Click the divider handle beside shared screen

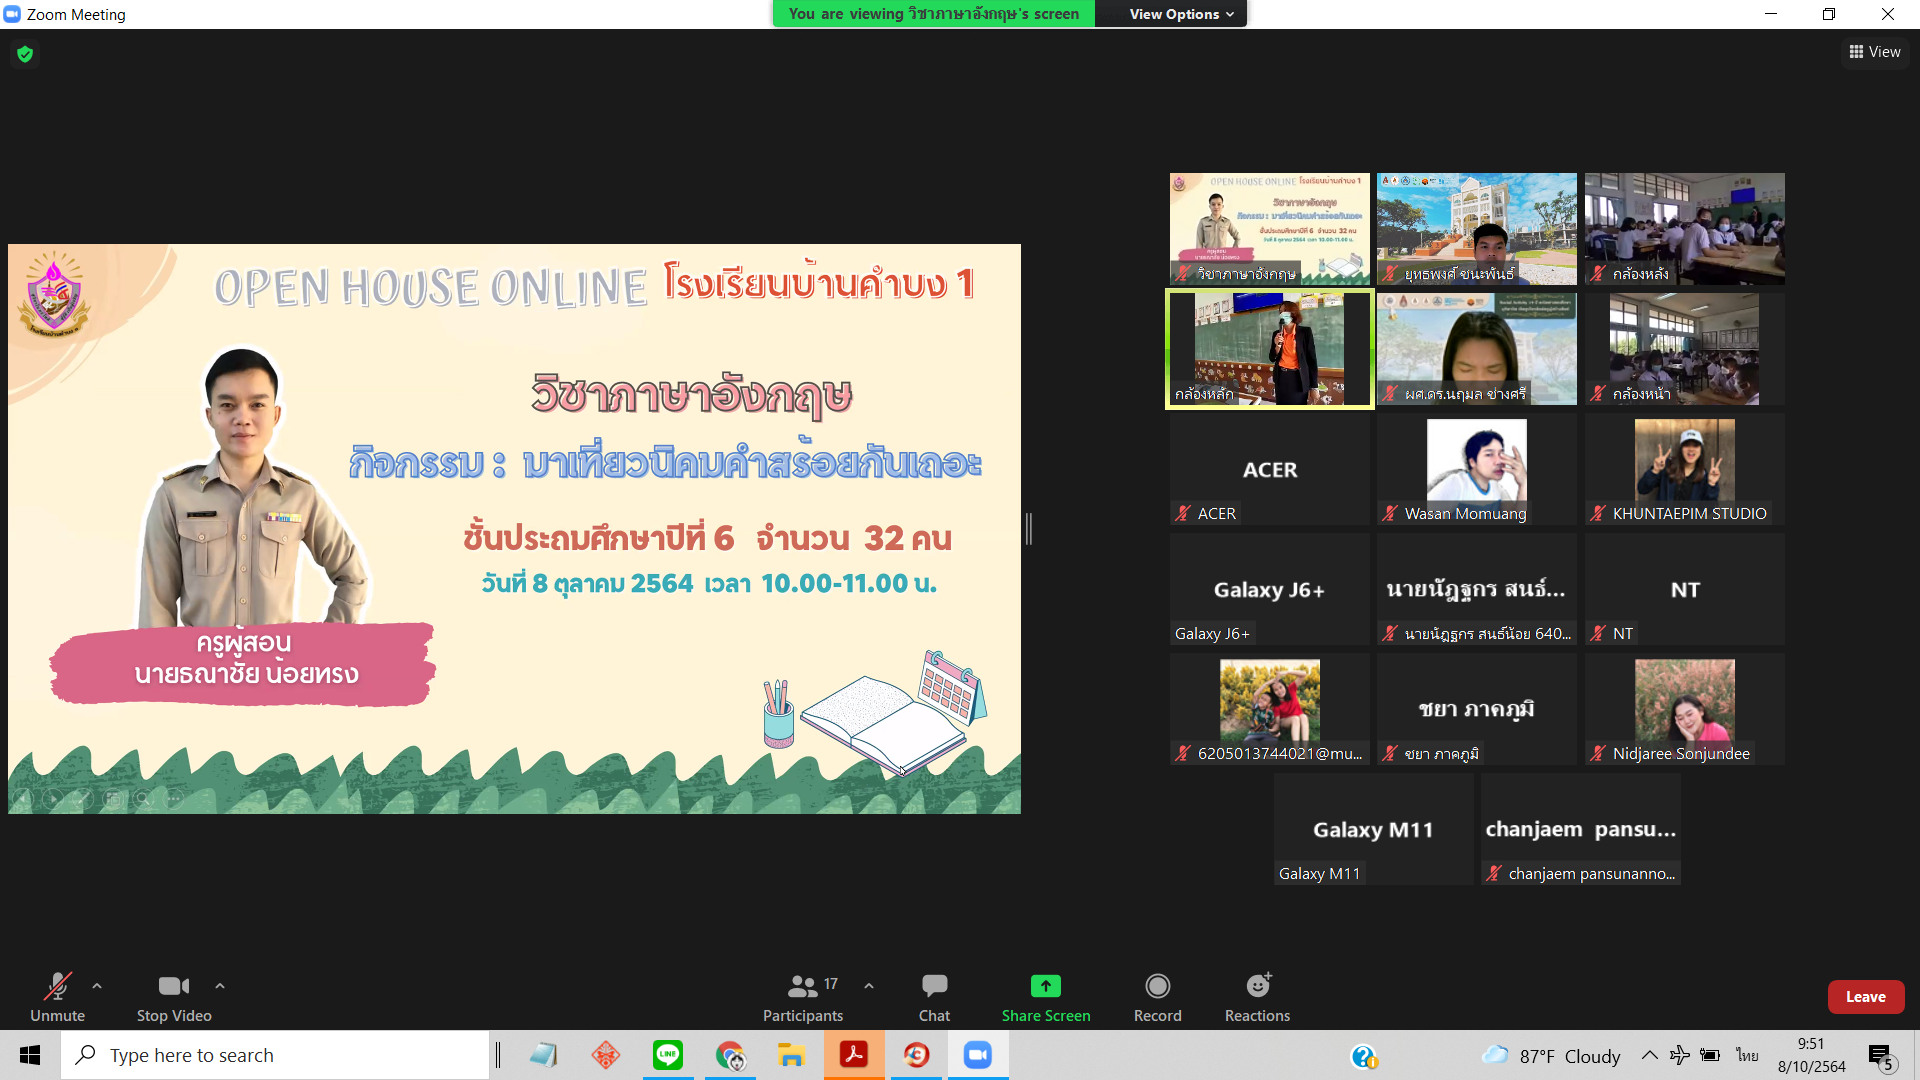1029,528
